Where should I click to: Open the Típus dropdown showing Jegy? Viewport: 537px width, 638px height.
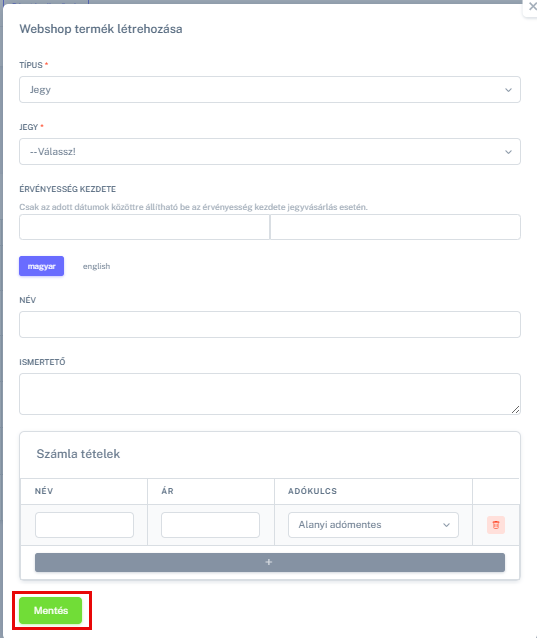pos(270,90)
